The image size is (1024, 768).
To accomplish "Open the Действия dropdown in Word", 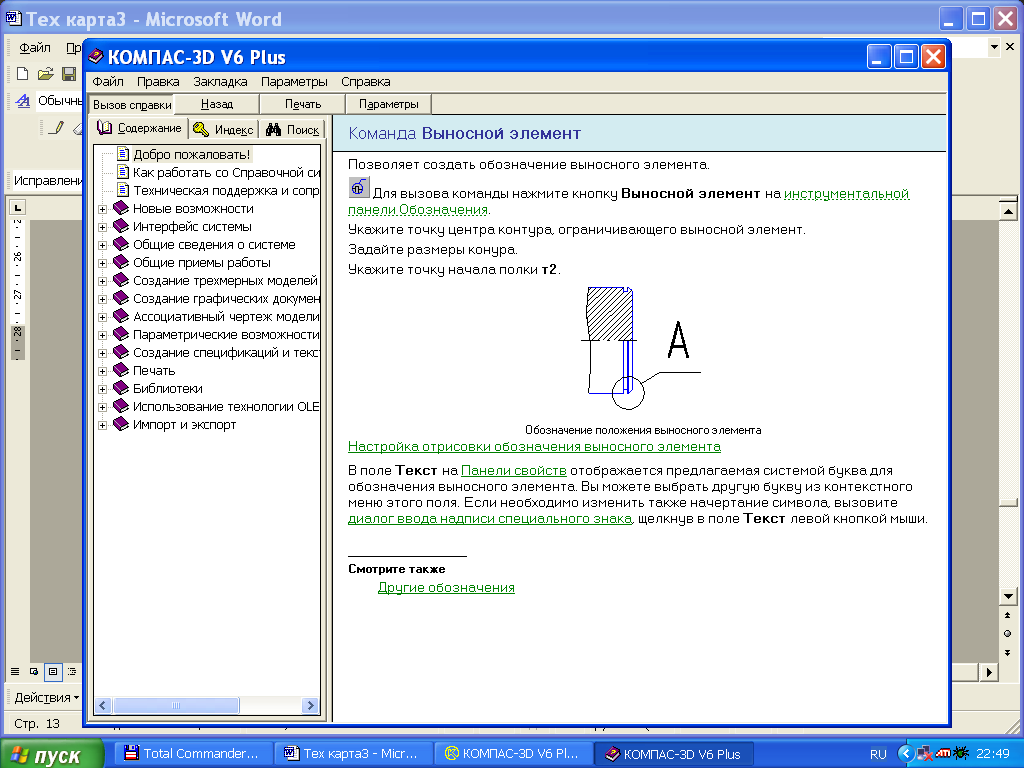I will click(x=46, y=697).
